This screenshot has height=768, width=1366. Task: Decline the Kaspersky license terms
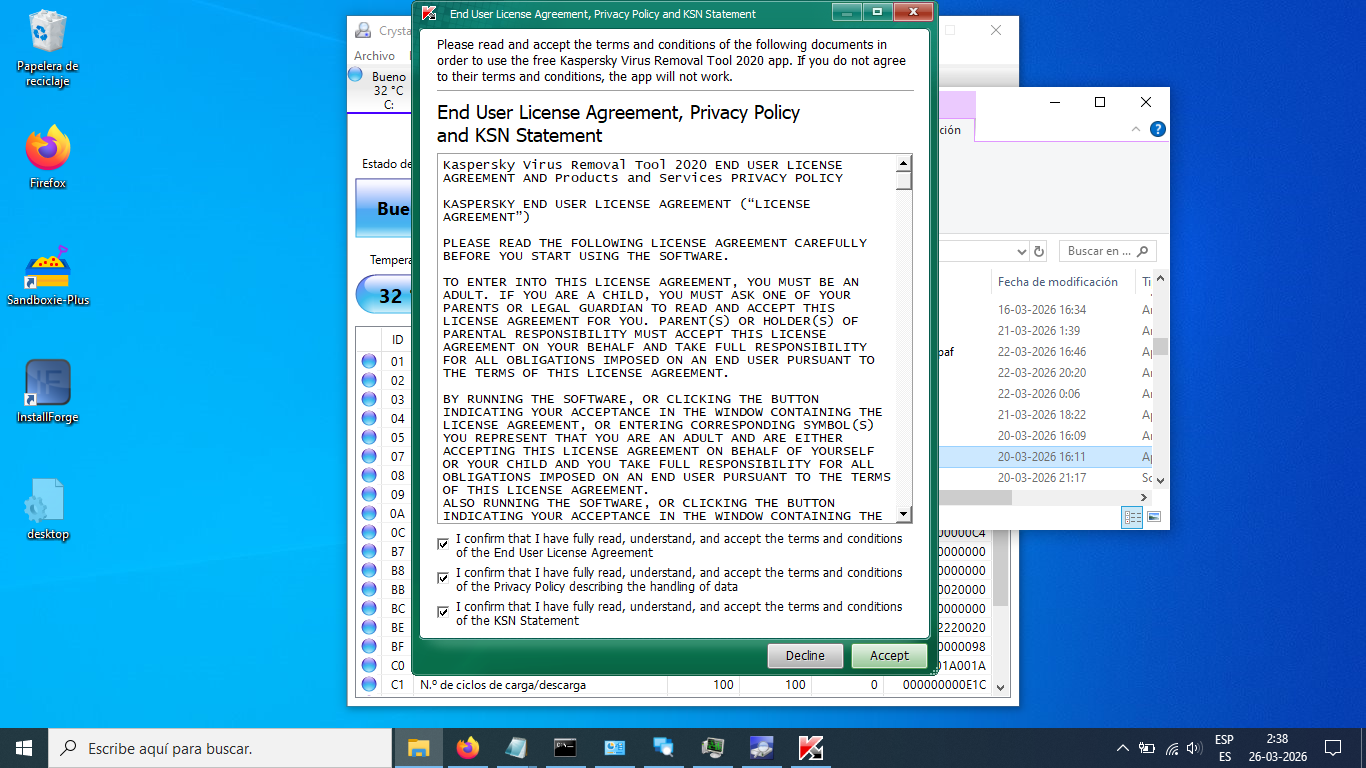[805, 656]
